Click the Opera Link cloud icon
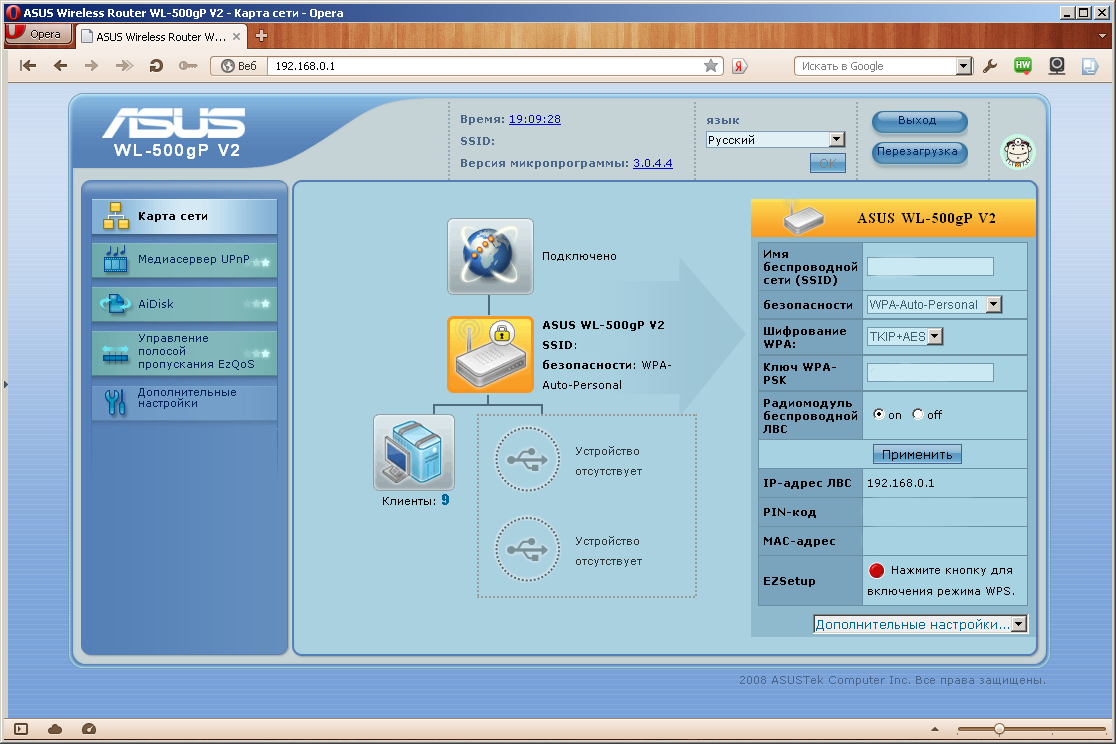Viewport: 1116px width, 744px height. (55, 728)
